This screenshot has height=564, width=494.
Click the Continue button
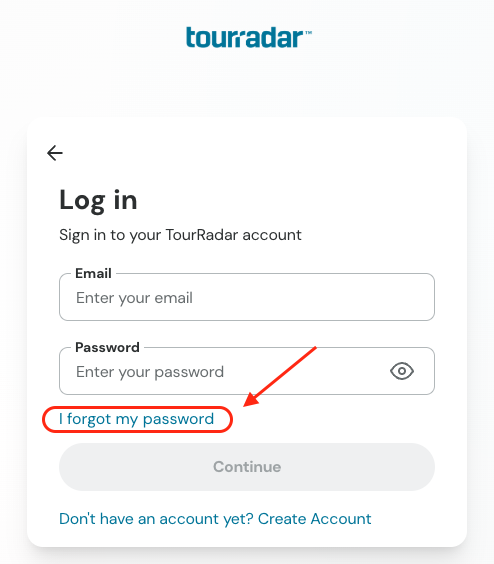point(247,467)
